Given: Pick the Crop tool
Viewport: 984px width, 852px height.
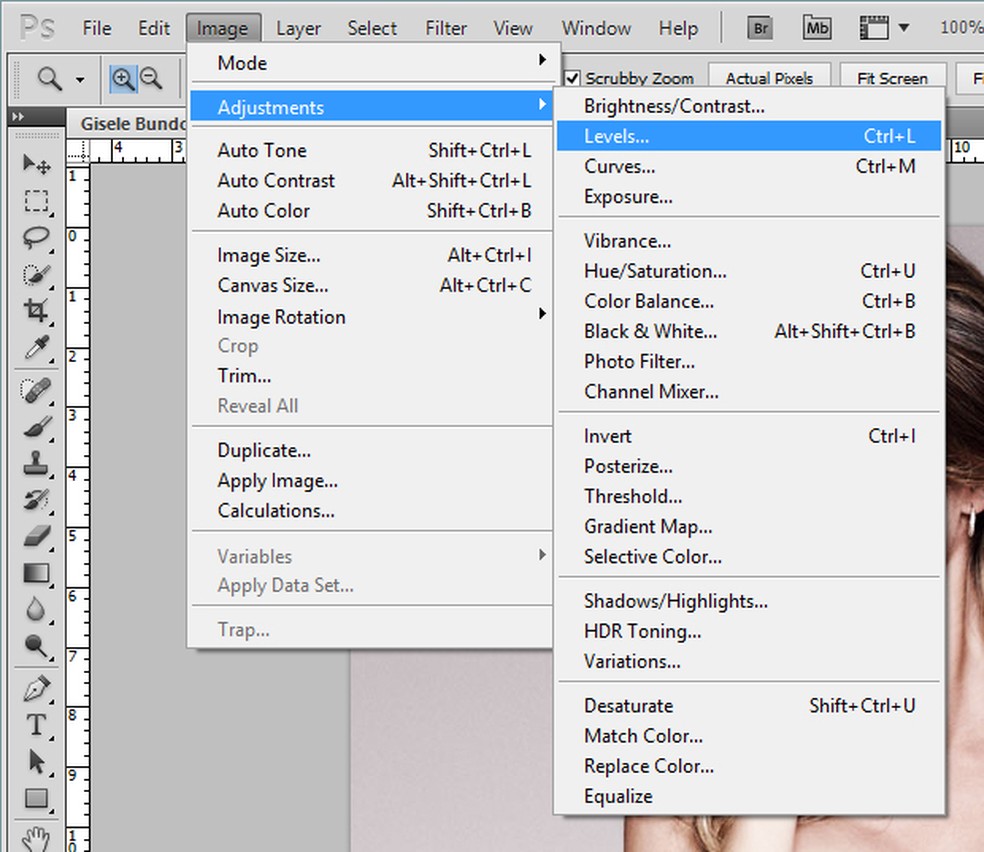Looking at the screenshot, I should pyautogui.click(x=37, y=311).
